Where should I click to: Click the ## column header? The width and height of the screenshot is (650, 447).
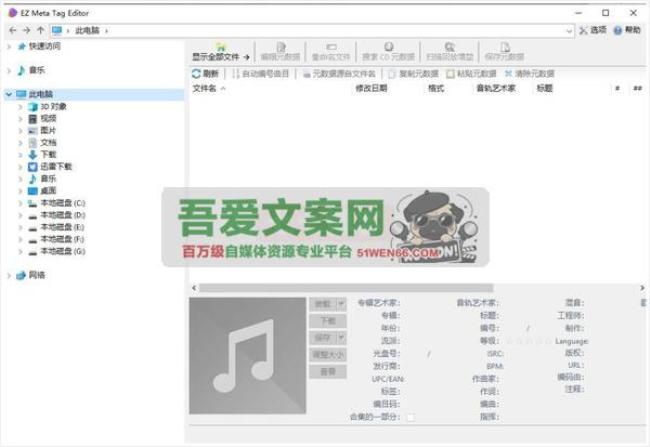[638, 88]
